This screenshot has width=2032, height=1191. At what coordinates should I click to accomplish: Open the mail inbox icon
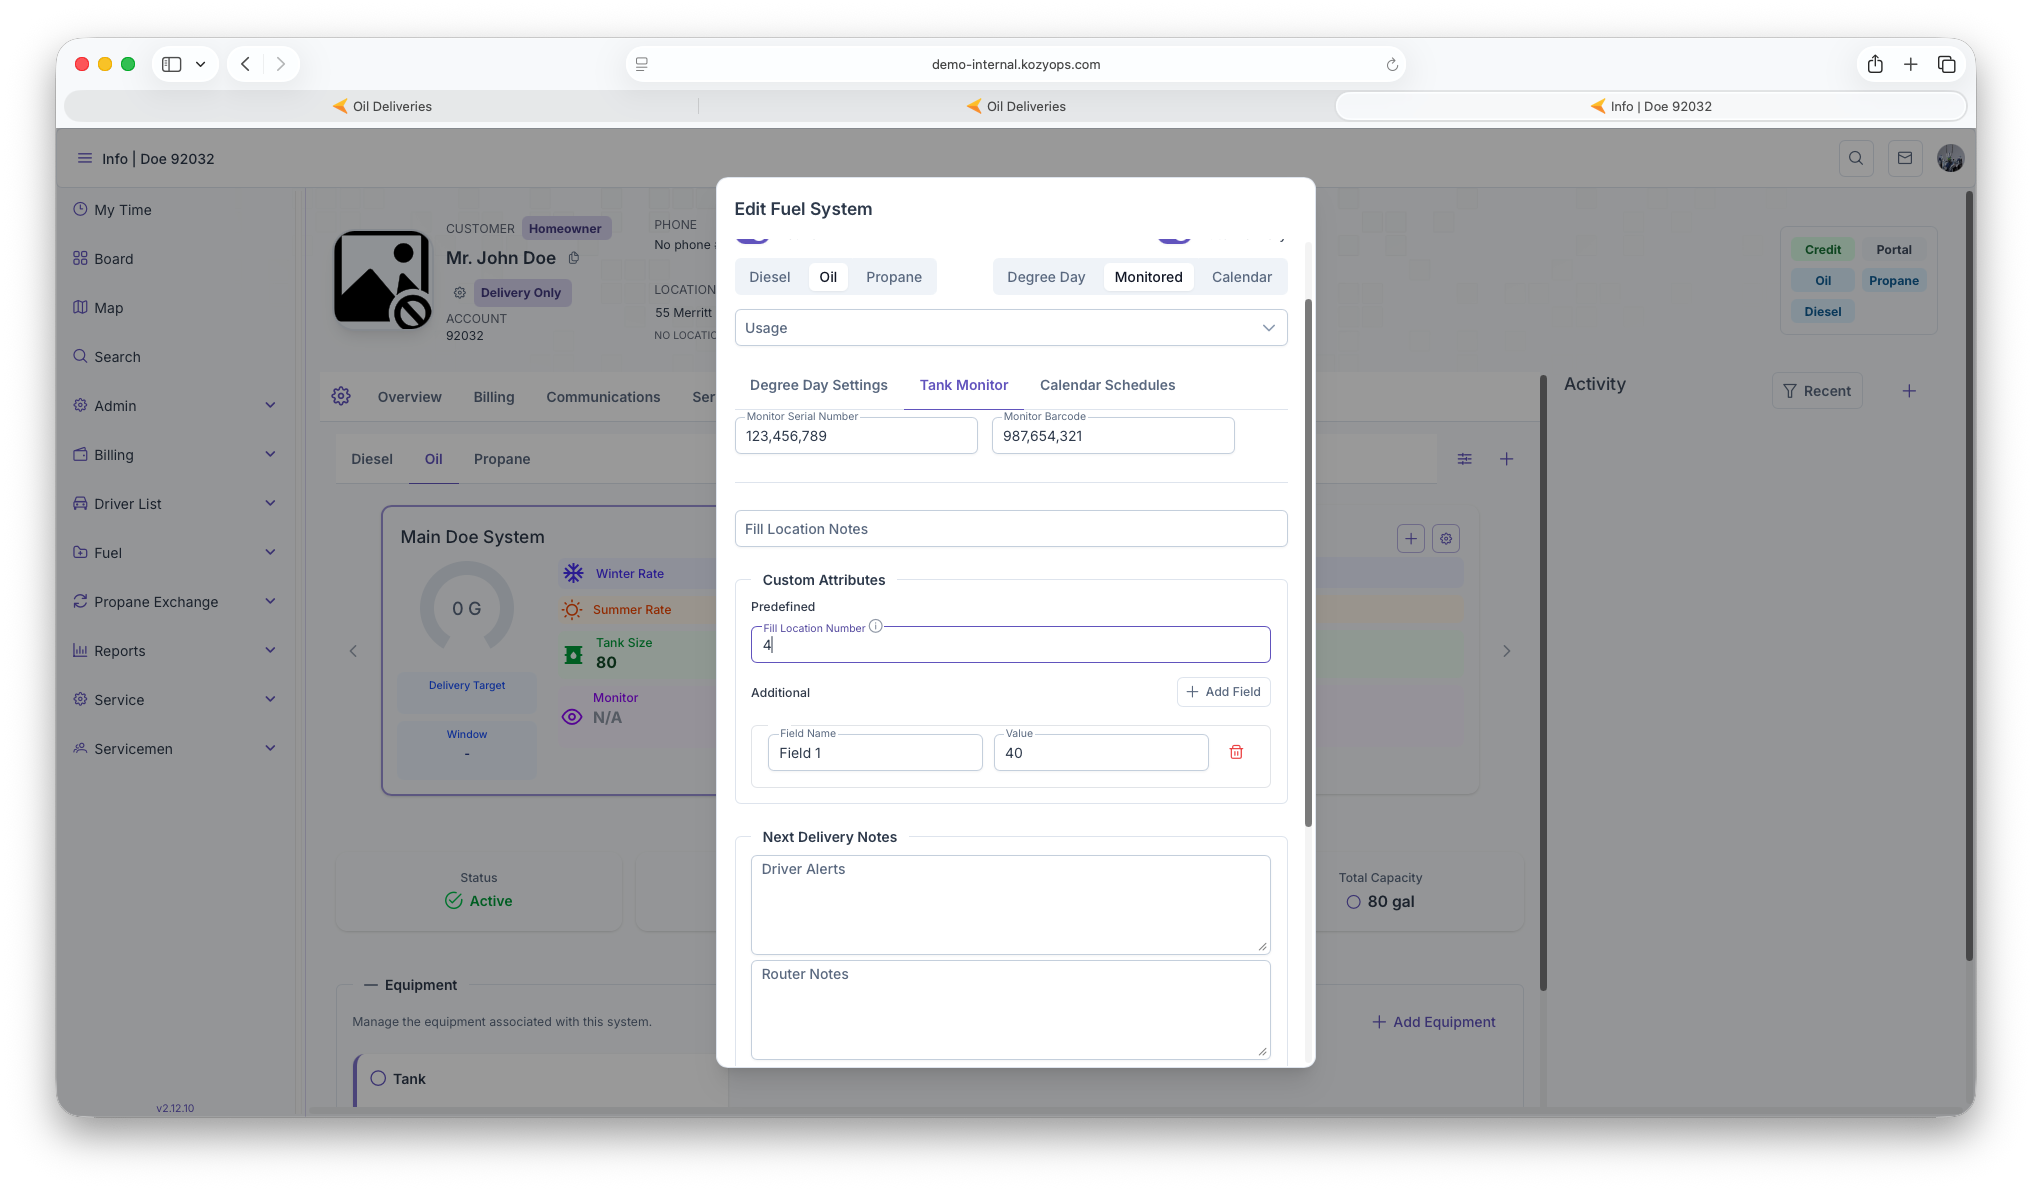click(x=1904, y=158)
